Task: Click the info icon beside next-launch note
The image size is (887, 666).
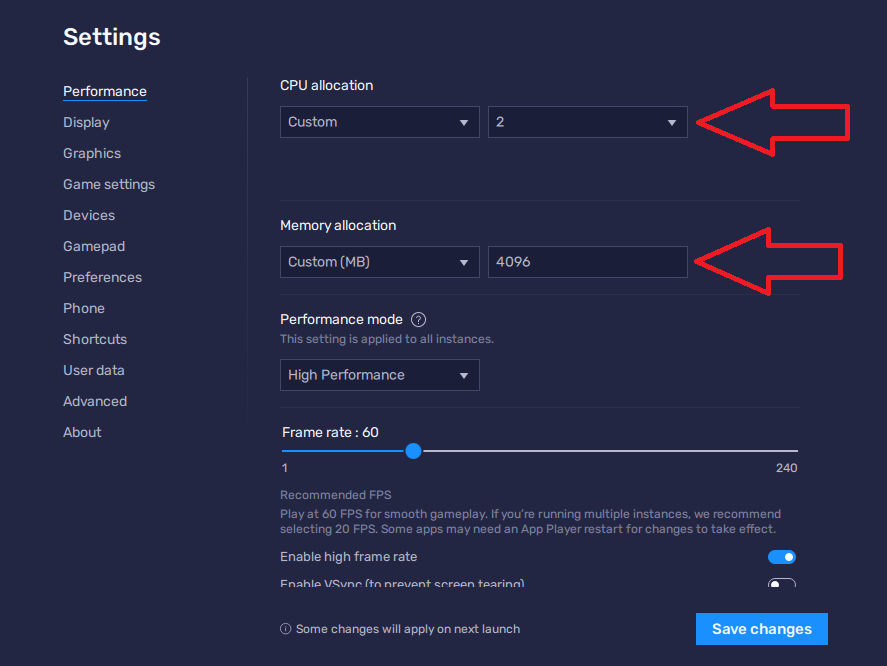Action: 286,629
